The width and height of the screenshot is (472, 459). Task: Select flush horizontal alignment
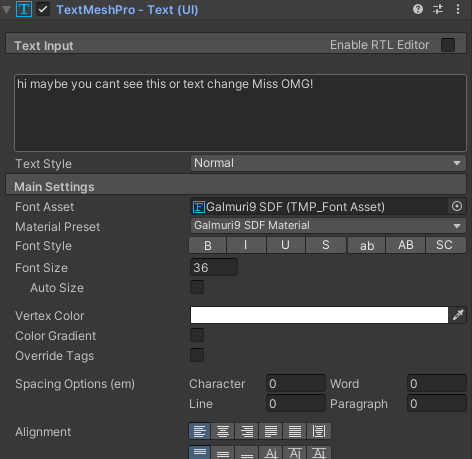[295, 431]
